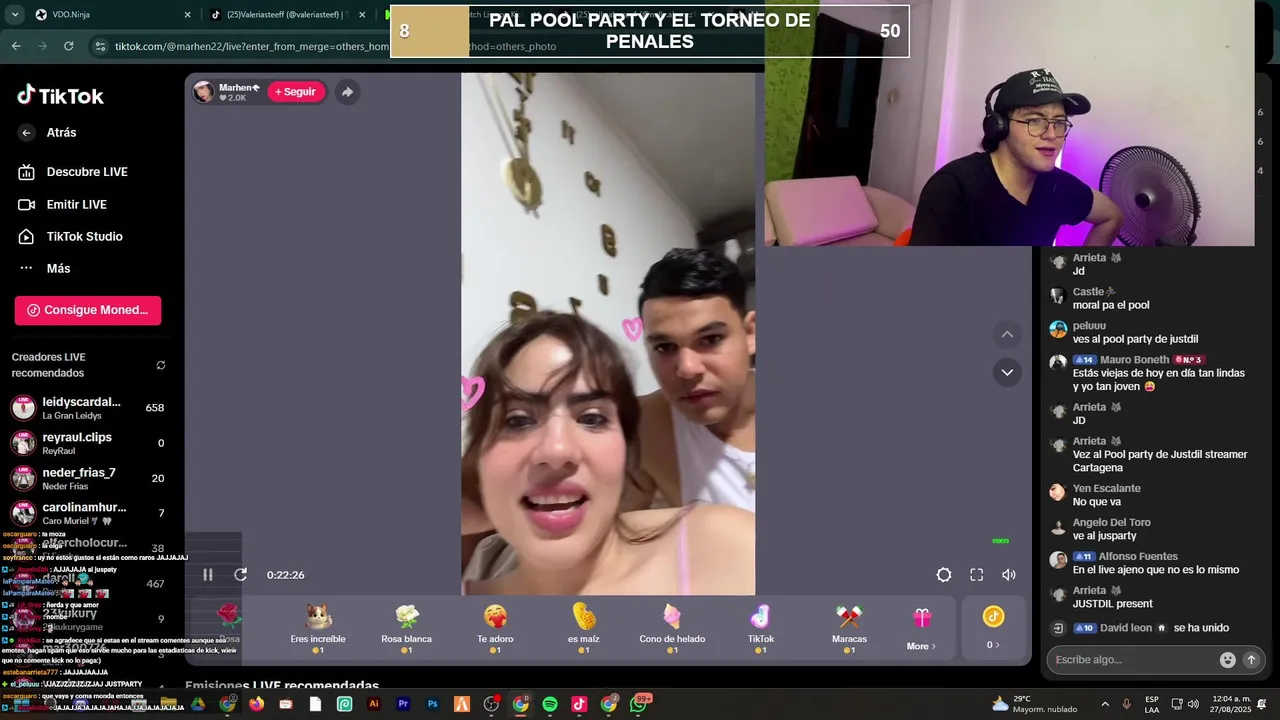Screen dimensions: 1280x720
Task: Share the live stream via arrow icon
Action: pyautogui.click(x=347, y=92)
